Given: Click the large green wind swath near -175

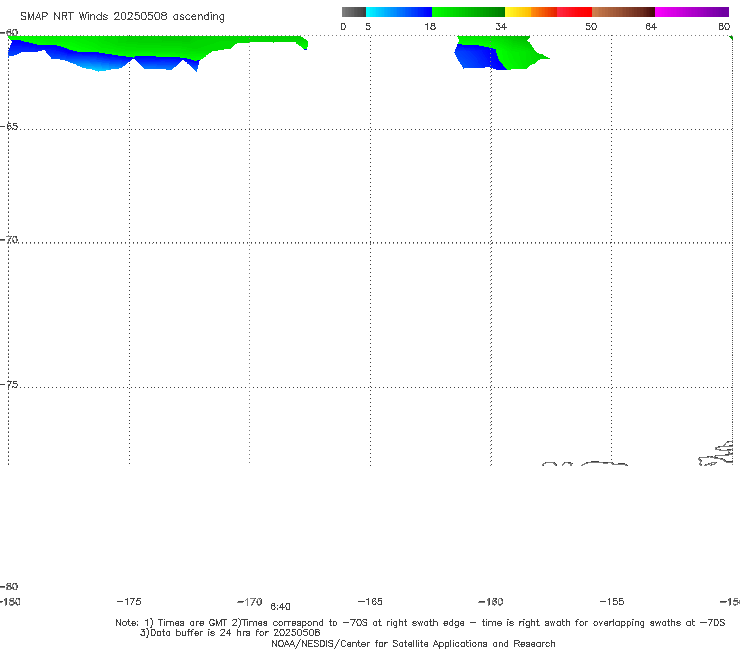Looking at the screenshot, I should 142,45.
